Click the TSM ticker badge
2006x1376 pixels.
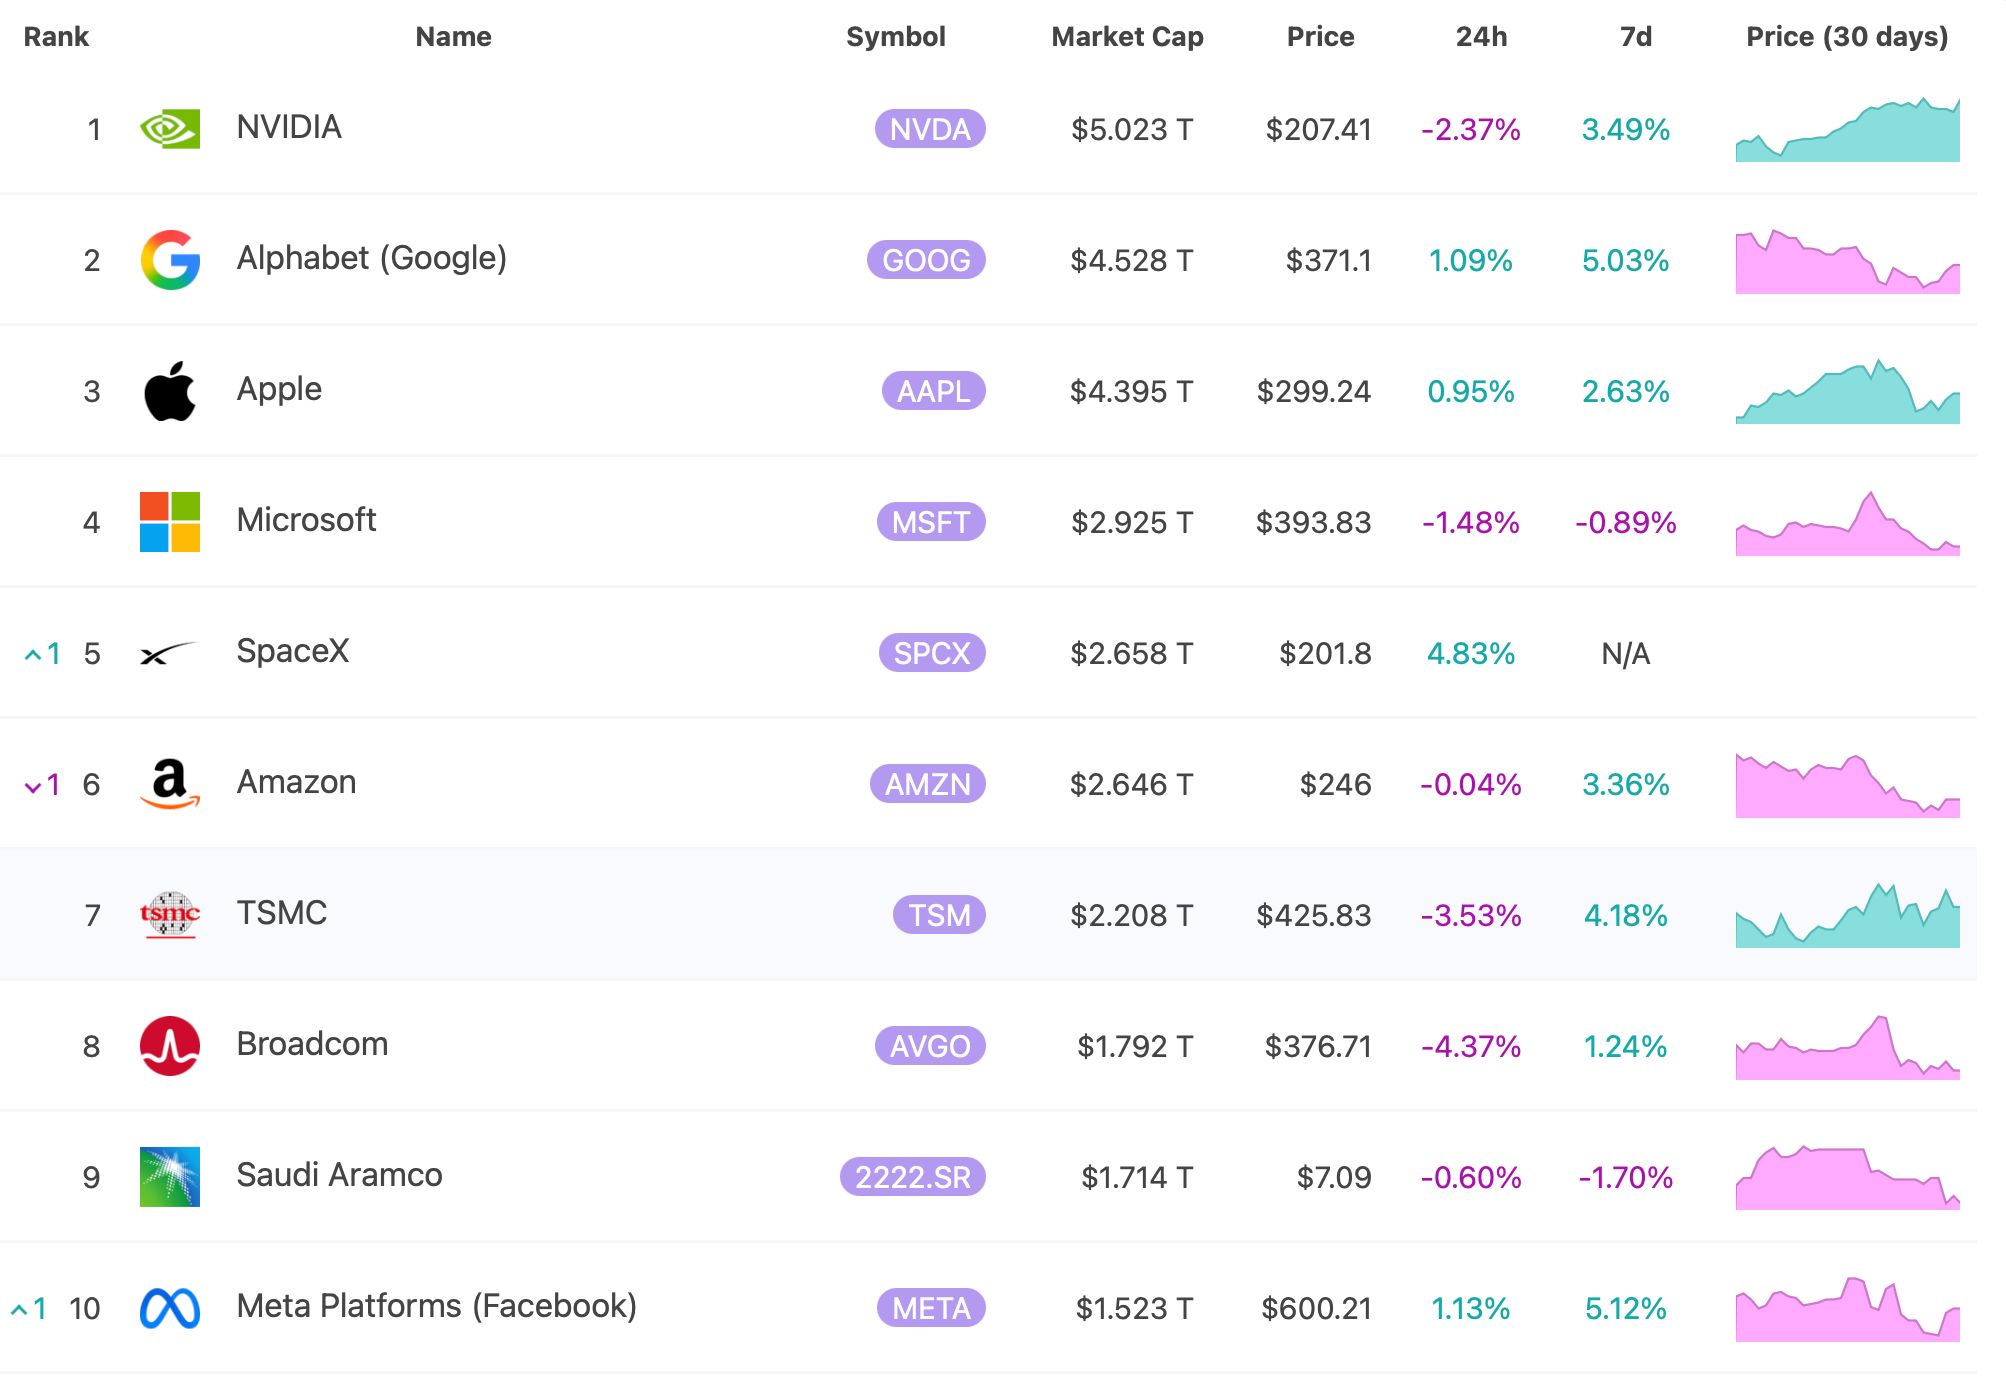click(939, 915)
